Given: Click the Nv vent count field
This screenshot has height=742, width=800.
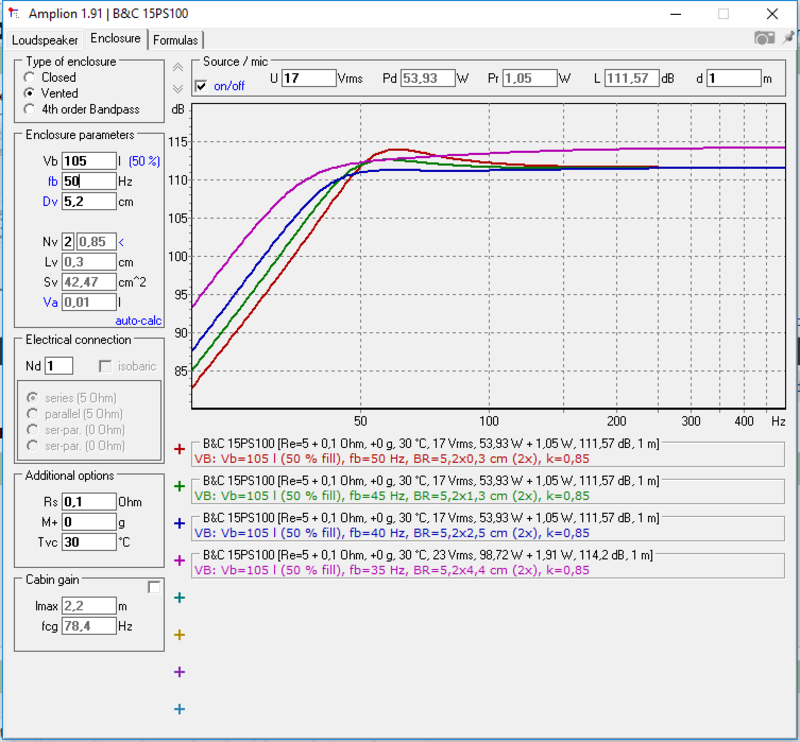Looking at the screenshot, I should tap(68, 242).
